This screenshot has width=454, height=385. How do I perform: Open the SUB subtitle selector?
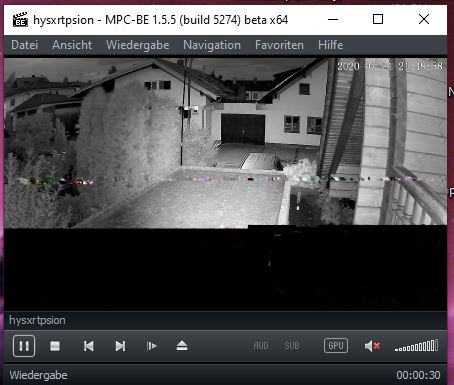click(292, 346)
